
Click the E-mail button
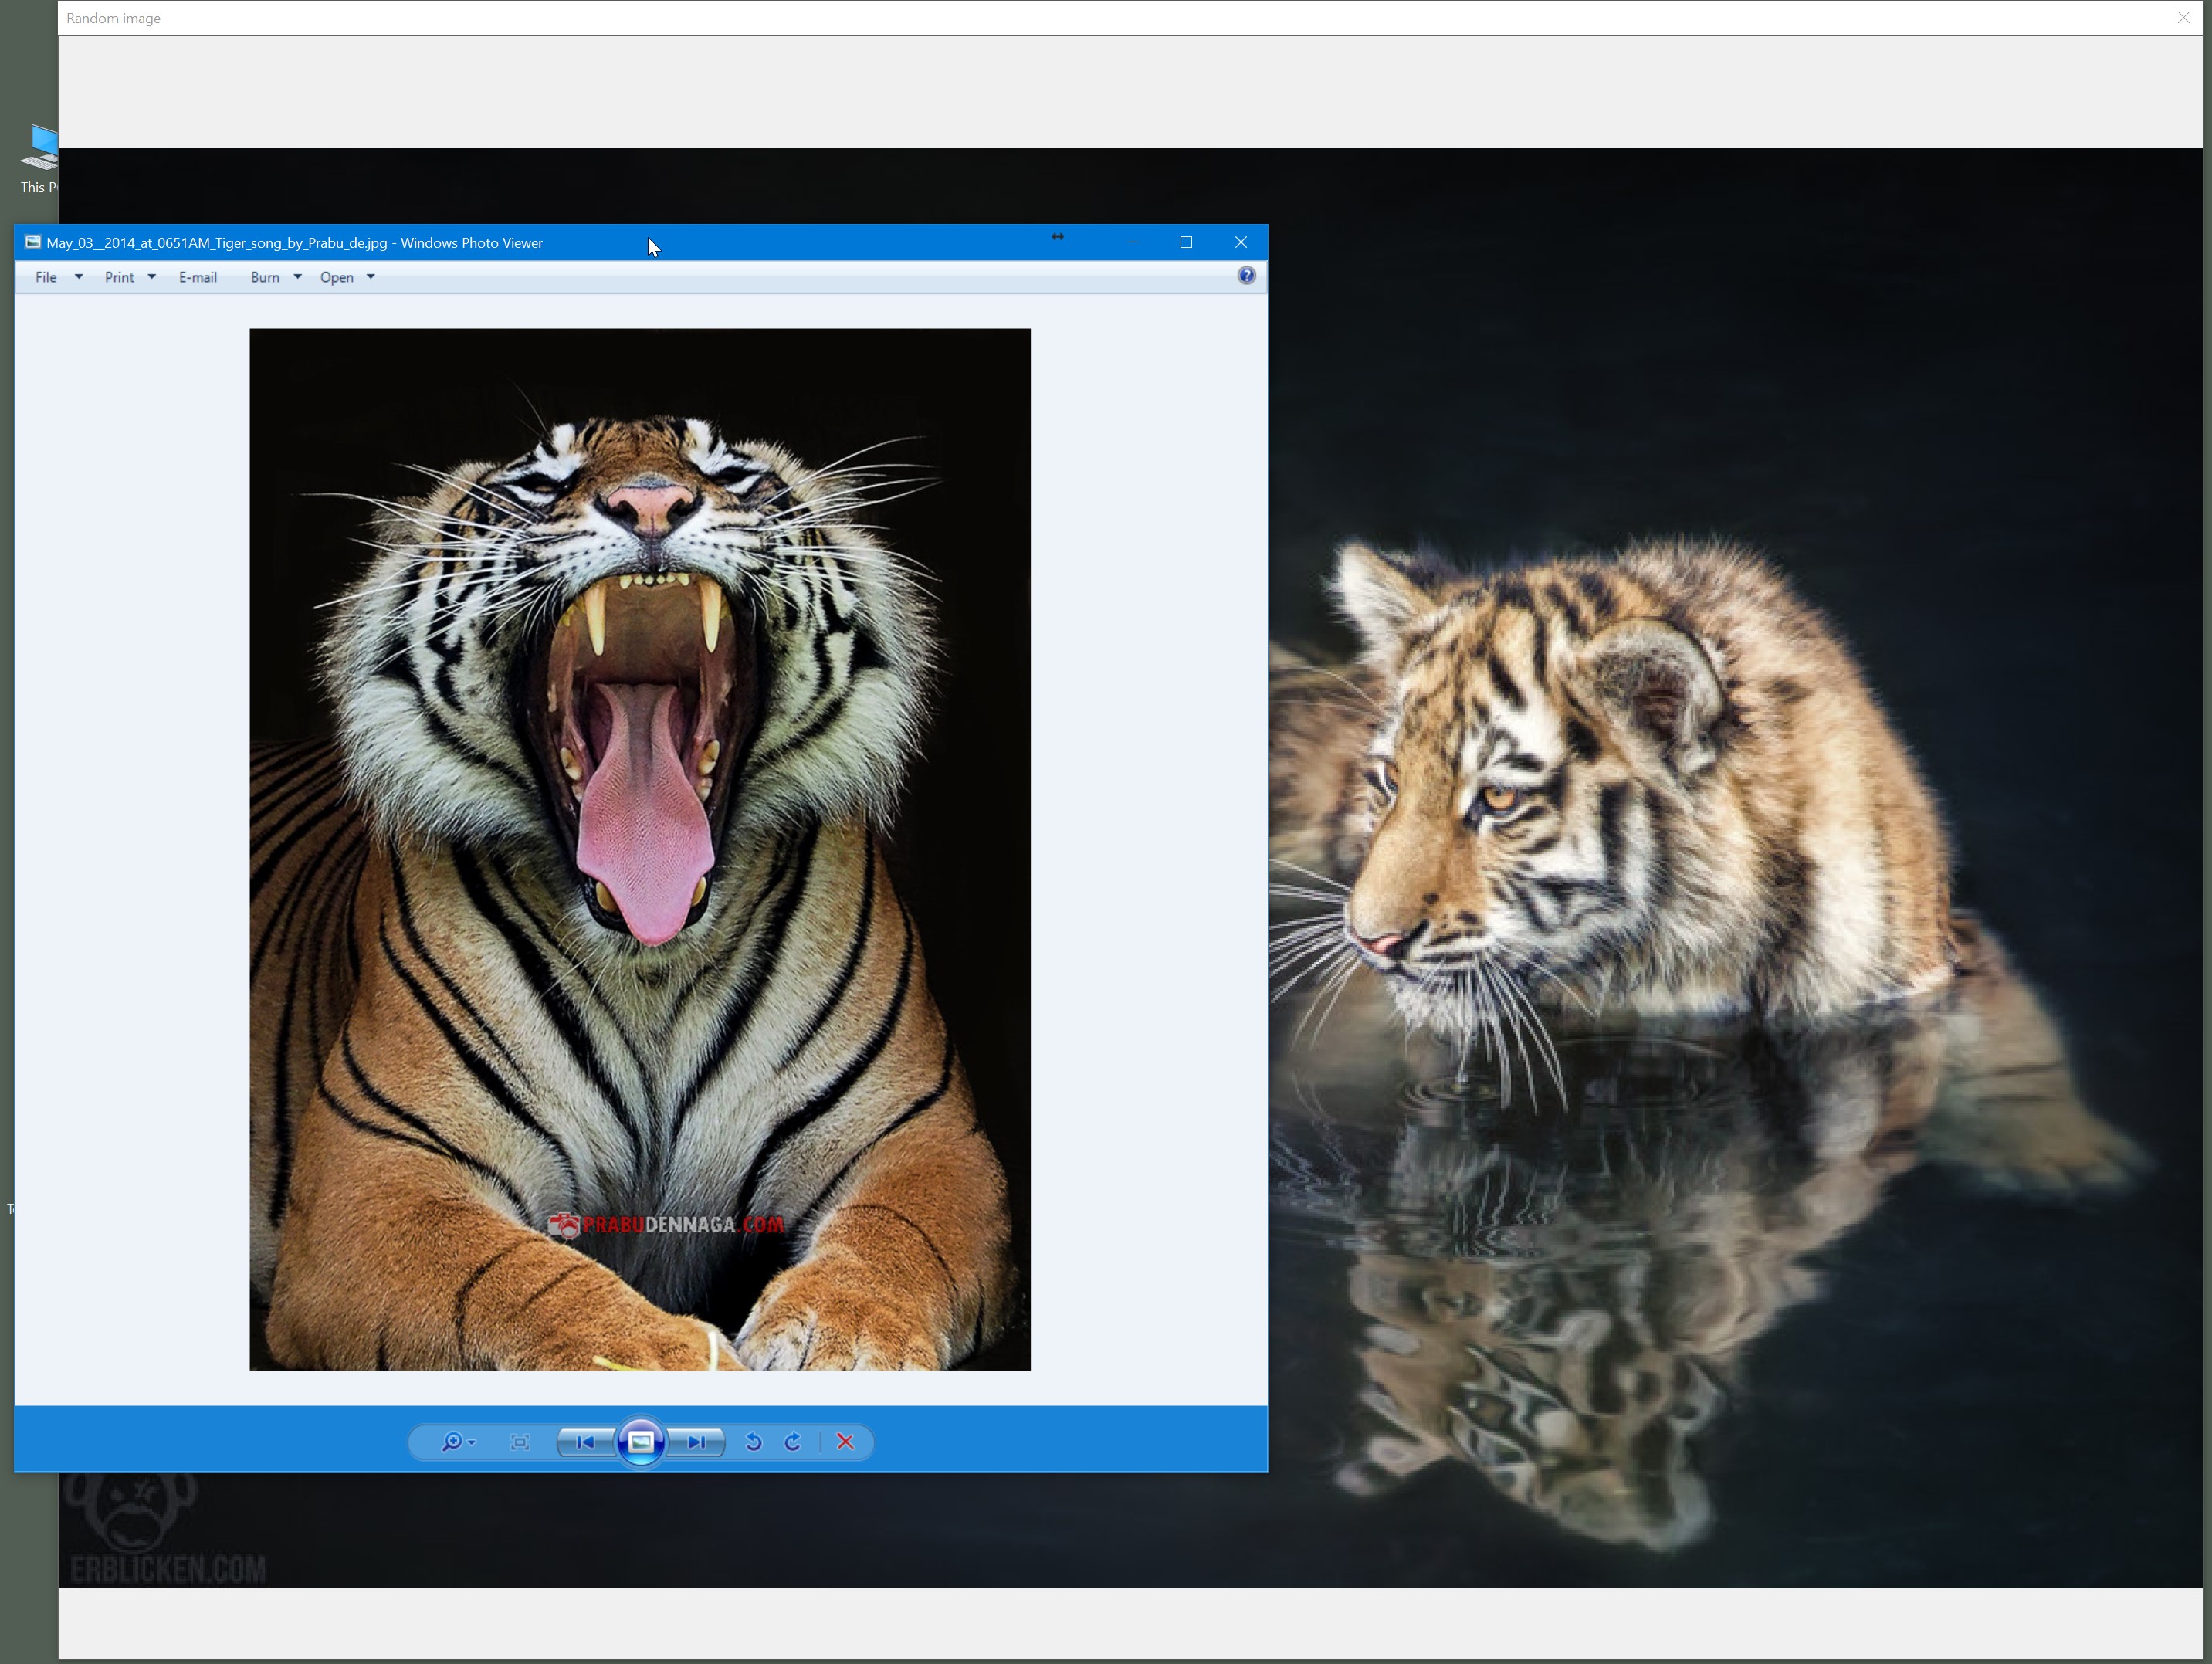click(x=198, y=277)
